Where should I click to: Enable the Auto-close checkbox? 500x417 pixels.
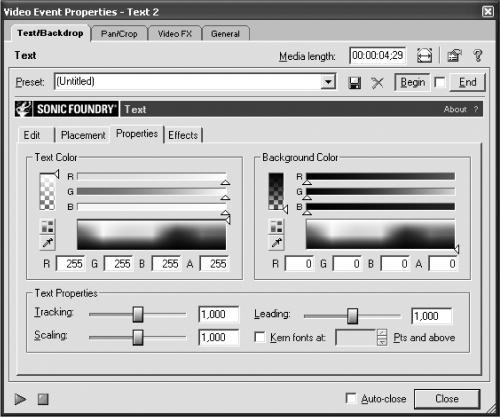click(x=351, y=398)
